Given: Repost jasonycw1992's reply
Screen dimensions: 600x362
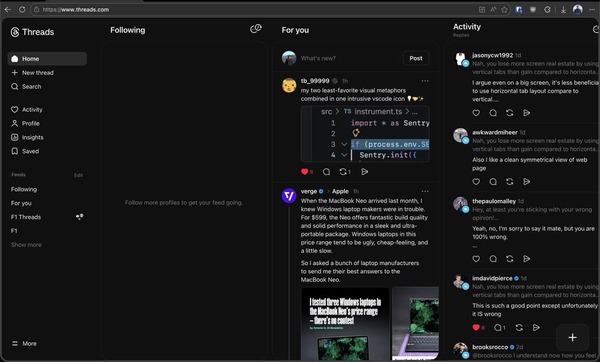Looking at the screenshot, I should click(510, 113).
